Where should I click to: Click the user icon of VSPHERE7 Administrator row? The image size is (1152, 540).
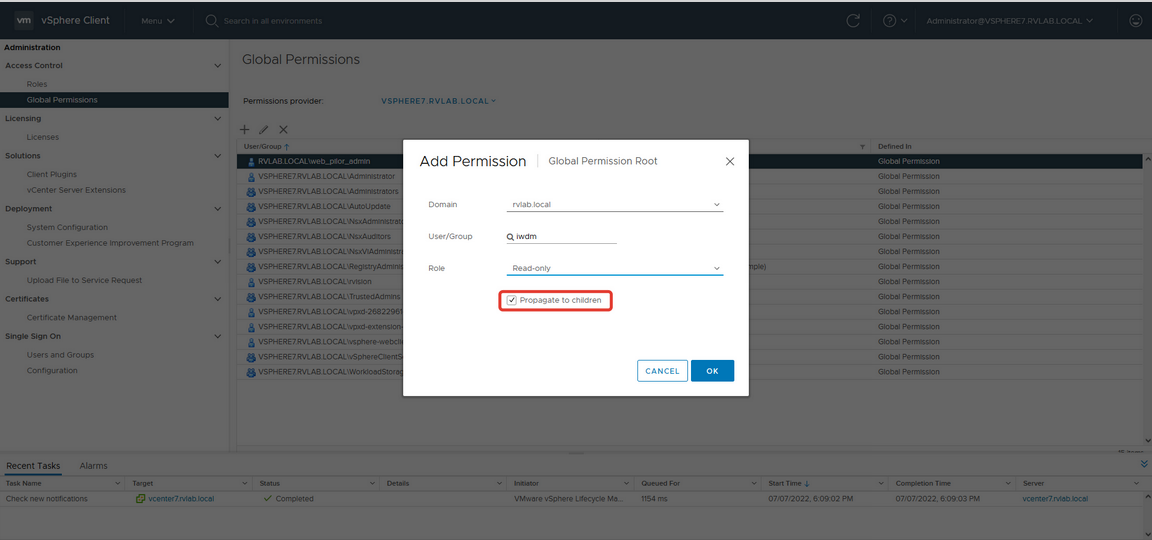tap(251, 176)
